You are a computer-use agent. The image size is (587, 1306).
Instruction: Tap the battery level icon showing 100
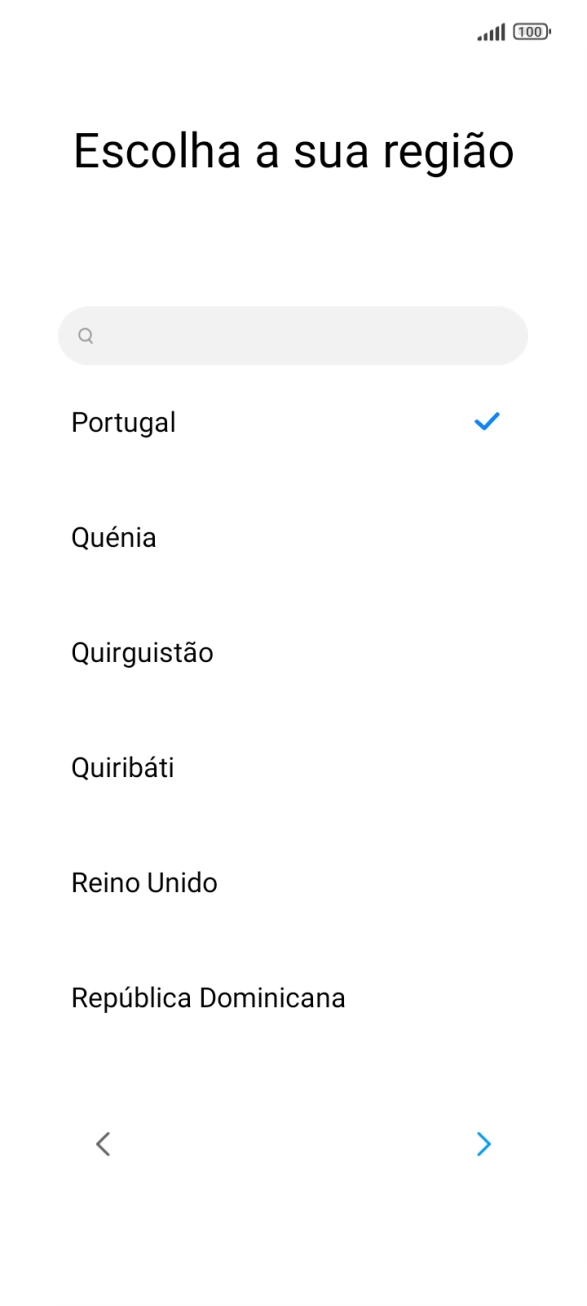(x=531, y=31)
